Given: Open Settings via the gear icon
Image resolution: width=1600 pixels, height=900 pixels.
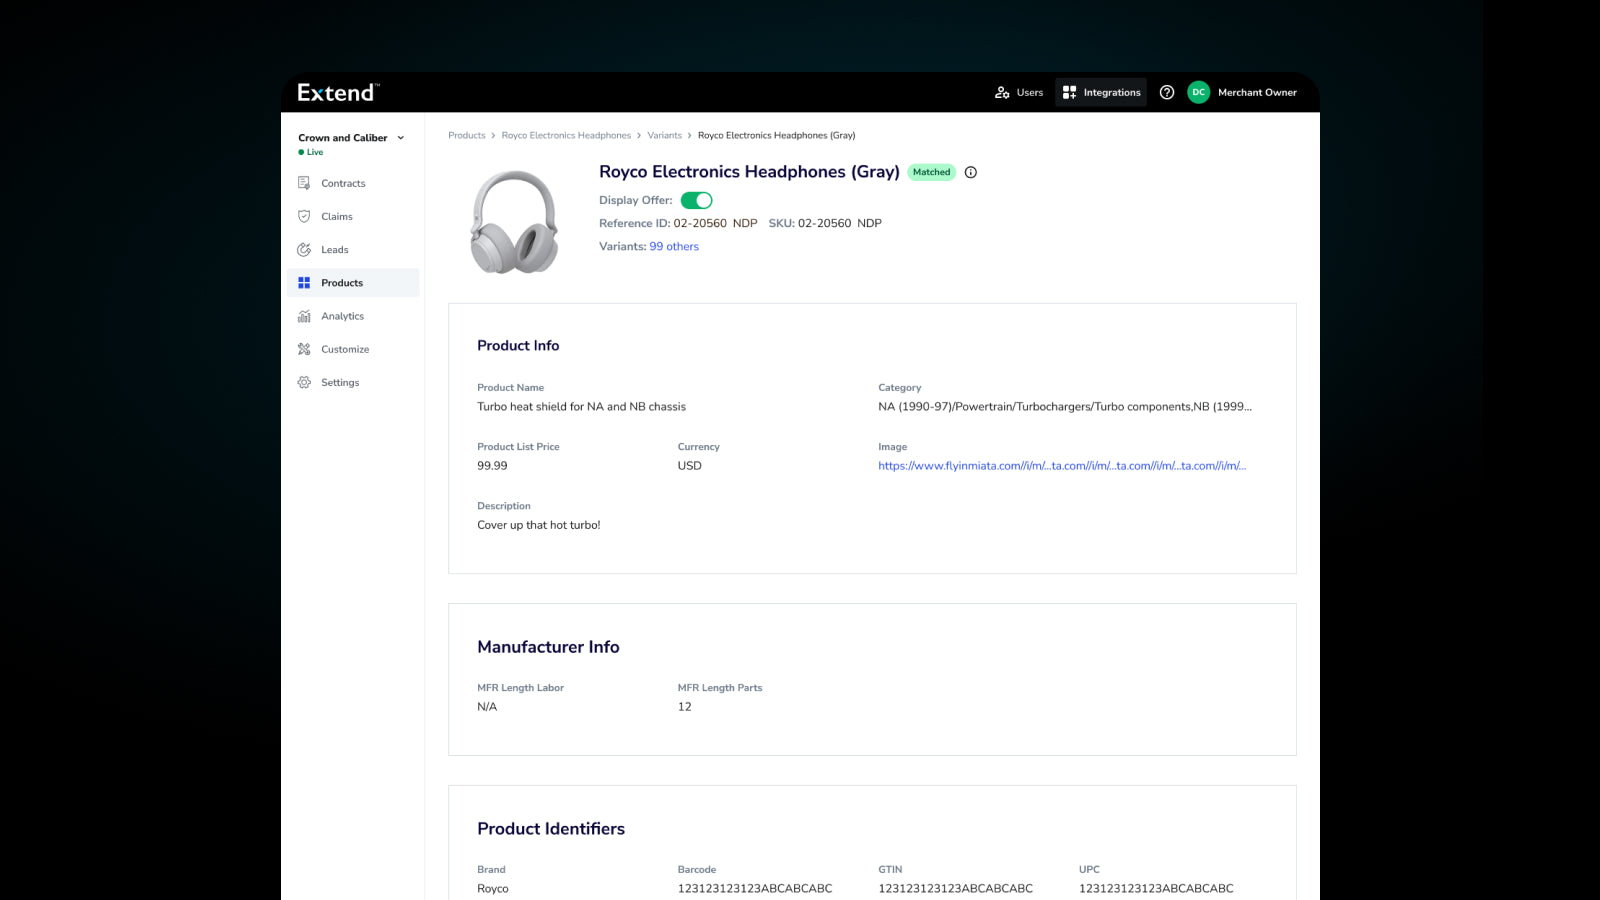Looking at the screenshot, I should [x=304, y=382].
